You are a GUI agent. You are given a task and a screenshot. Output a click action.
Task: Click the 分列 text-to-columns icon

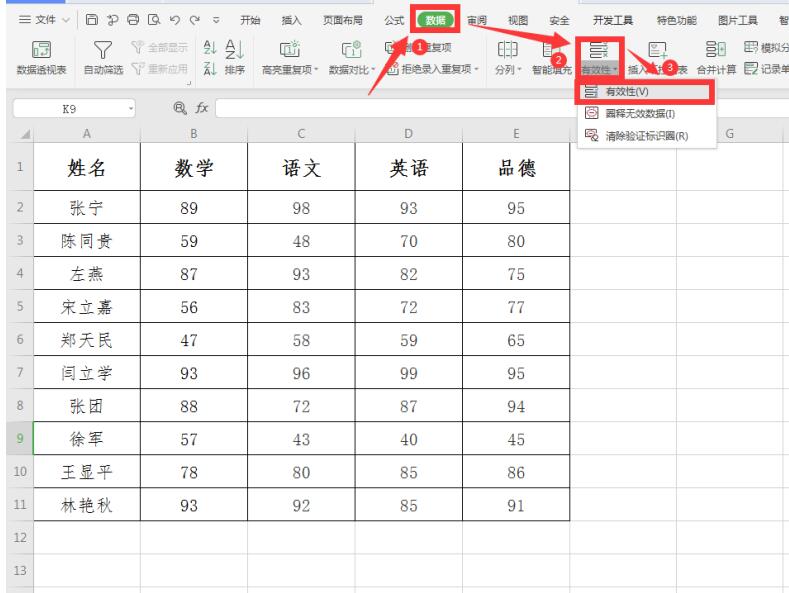(507, 49)
